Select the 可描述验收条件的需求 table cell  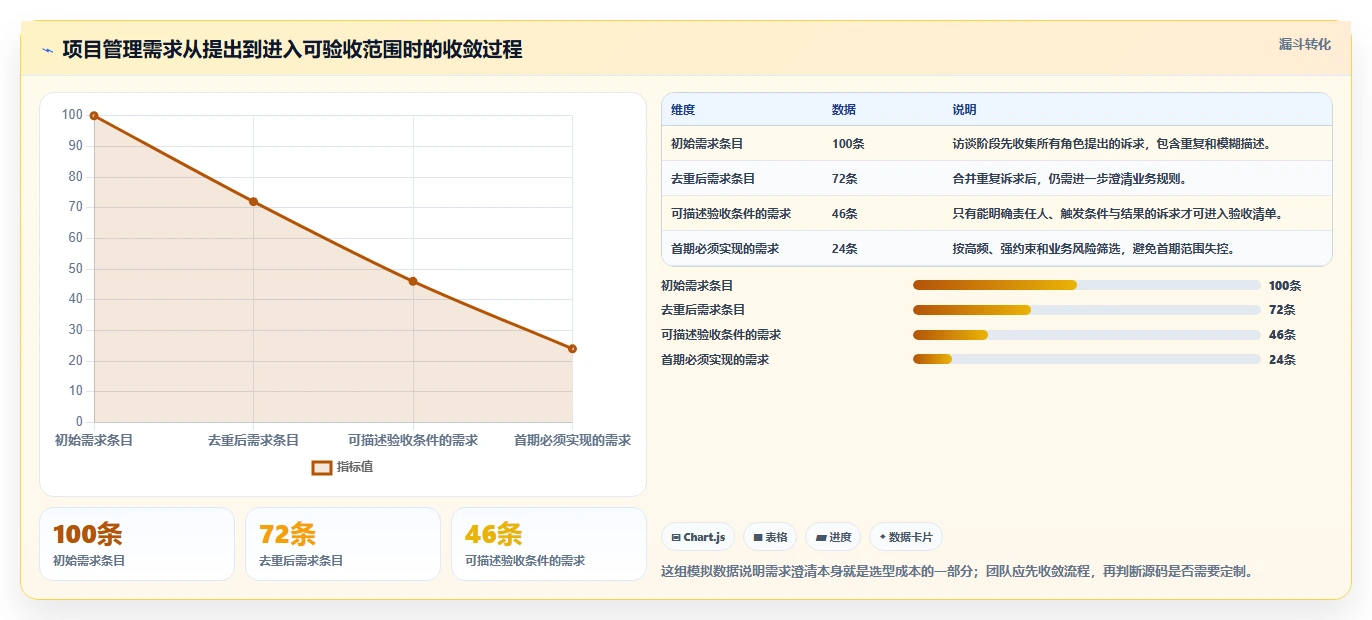(731, 214)
